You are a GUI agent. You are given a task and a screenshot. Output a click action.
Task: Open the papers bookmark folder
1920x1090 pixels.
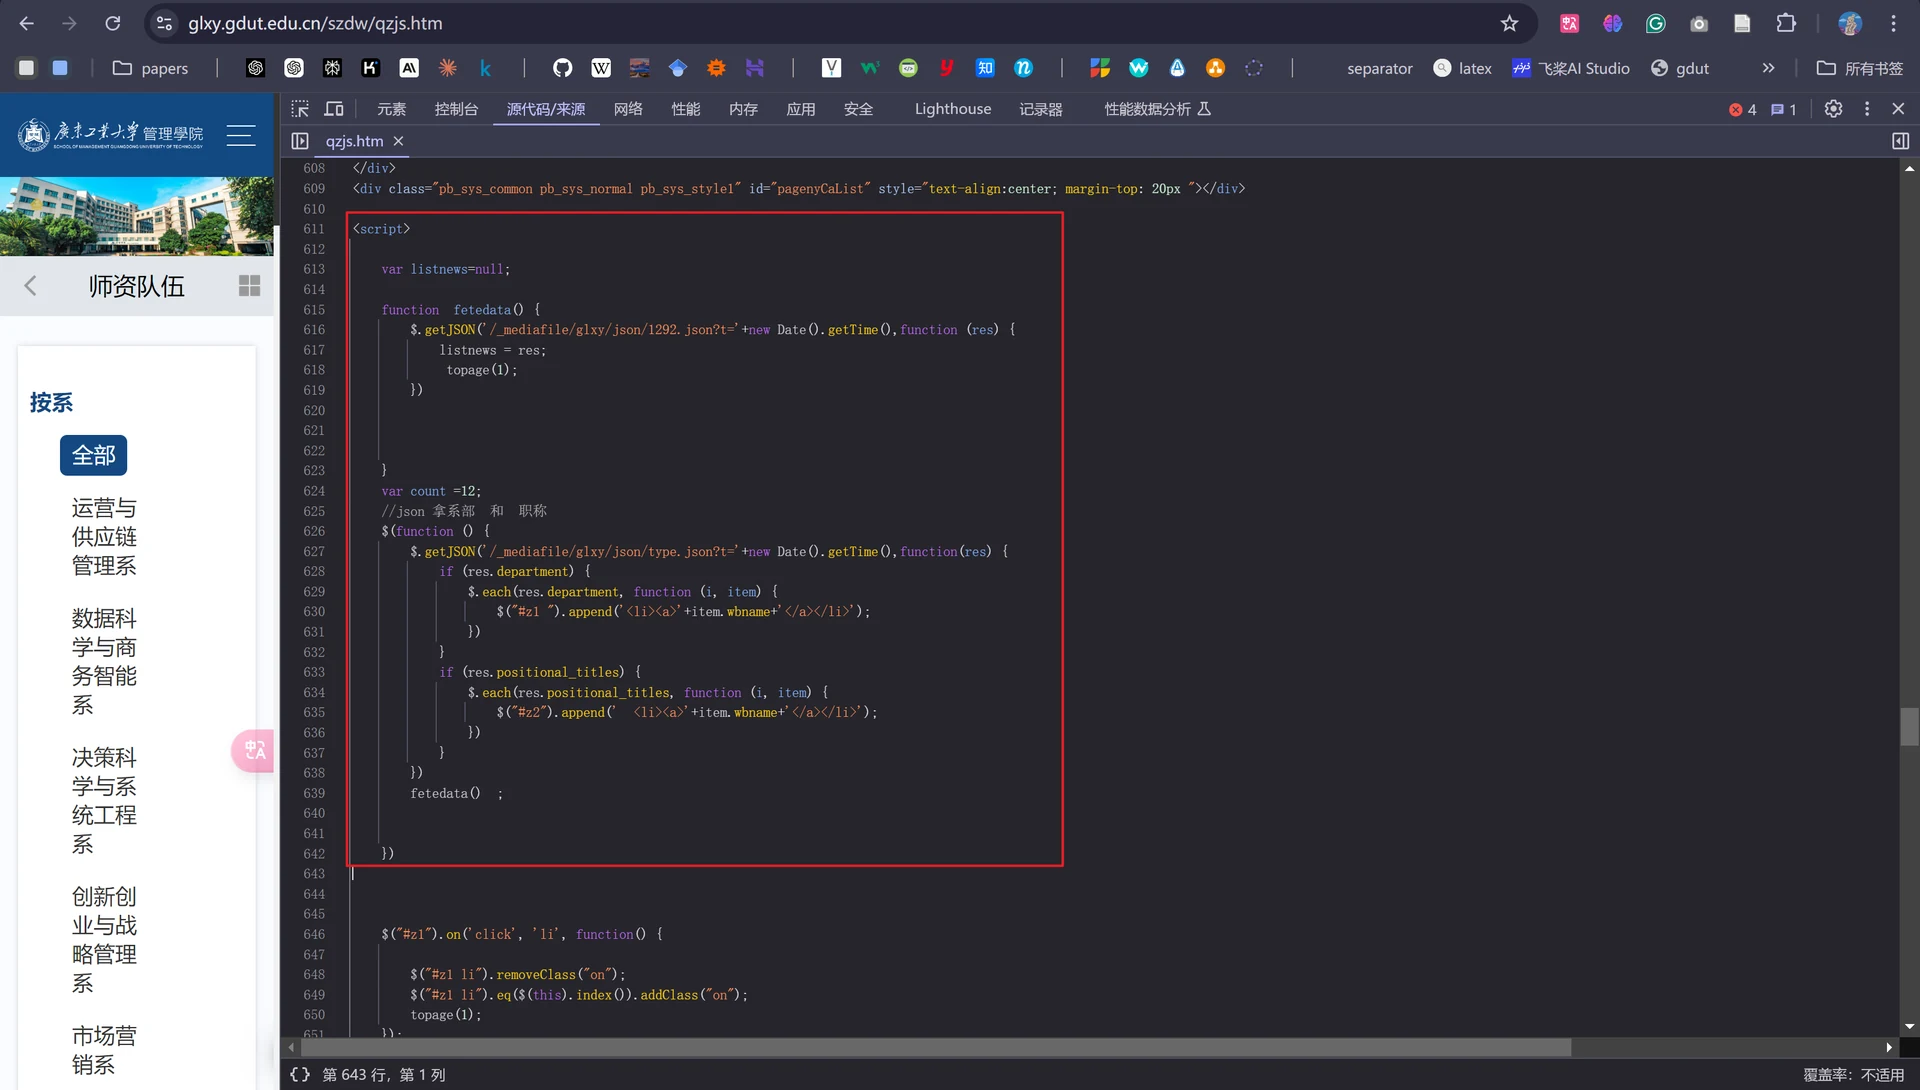point(150,68)
